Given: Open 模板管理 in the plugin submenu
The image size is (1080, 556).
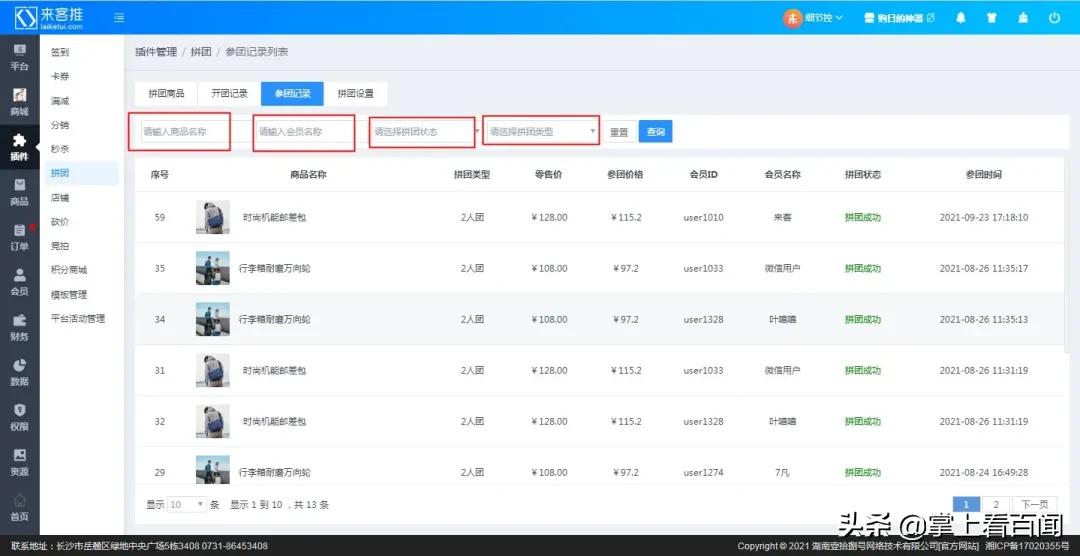Looking at the screenshot, I should pos(69,294).
